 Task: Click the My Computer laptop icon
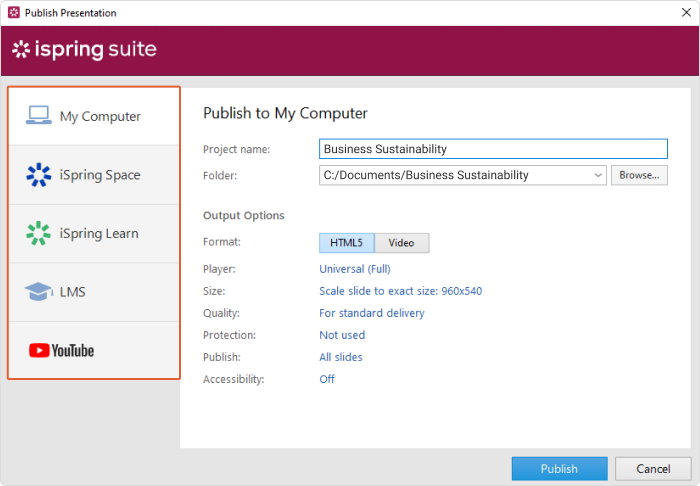click(x=38, y=116)
